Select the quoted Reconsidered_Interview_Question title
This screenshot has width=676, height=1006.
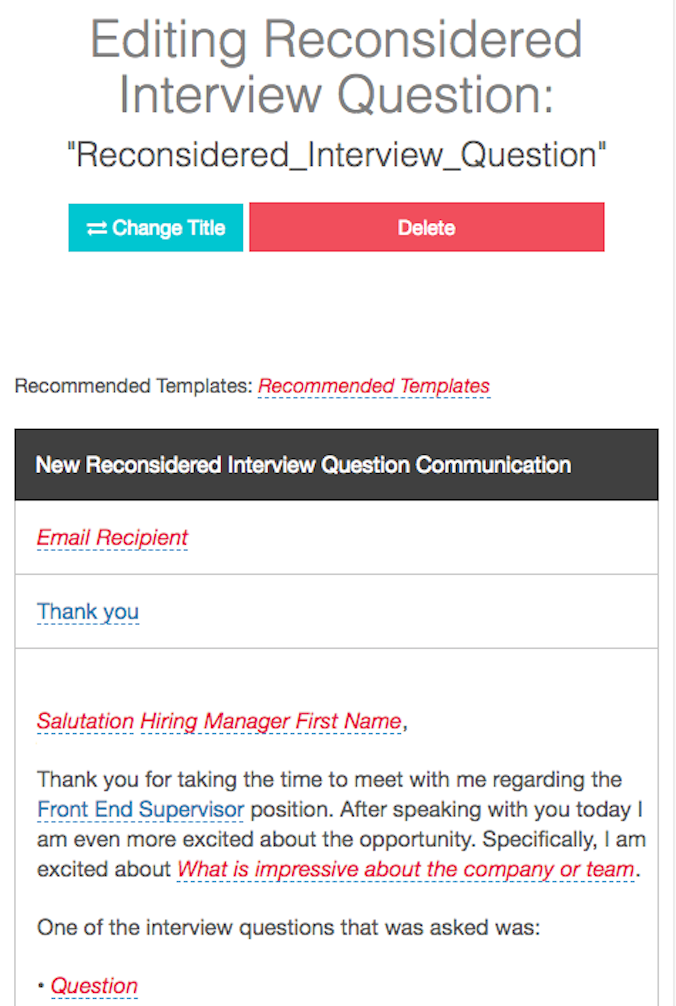(336, 155)
